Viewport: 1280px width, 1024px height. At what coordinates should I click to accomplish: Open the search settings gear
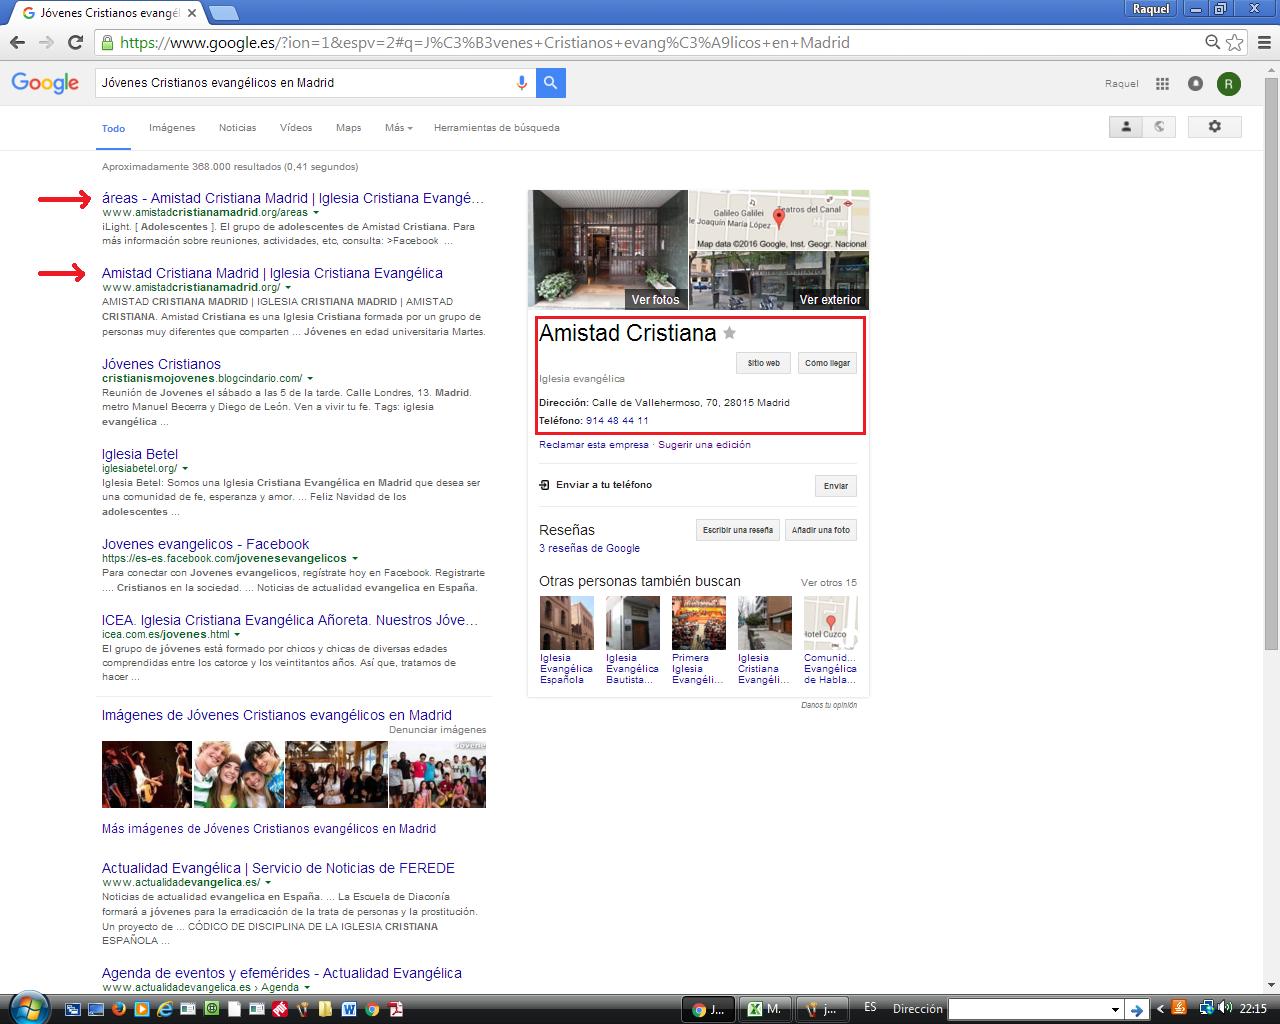(x=1215, y=127)
